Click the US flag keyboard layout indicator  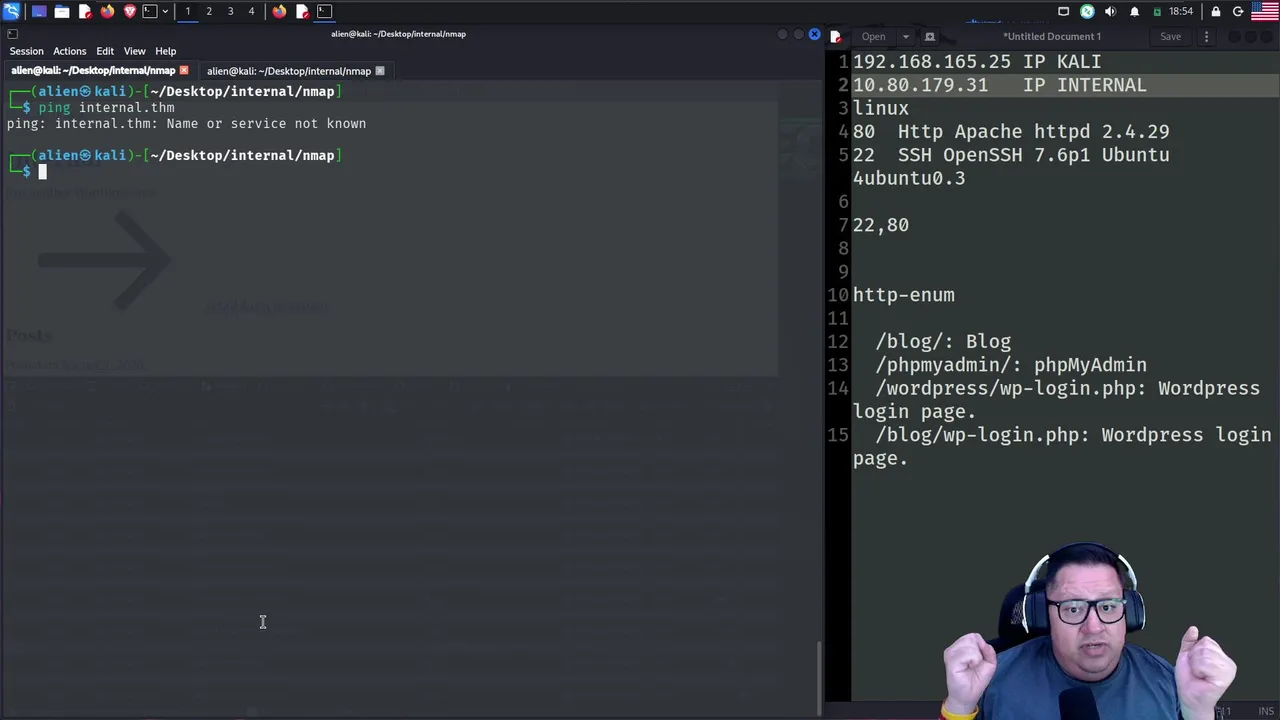coord(1264,11)
